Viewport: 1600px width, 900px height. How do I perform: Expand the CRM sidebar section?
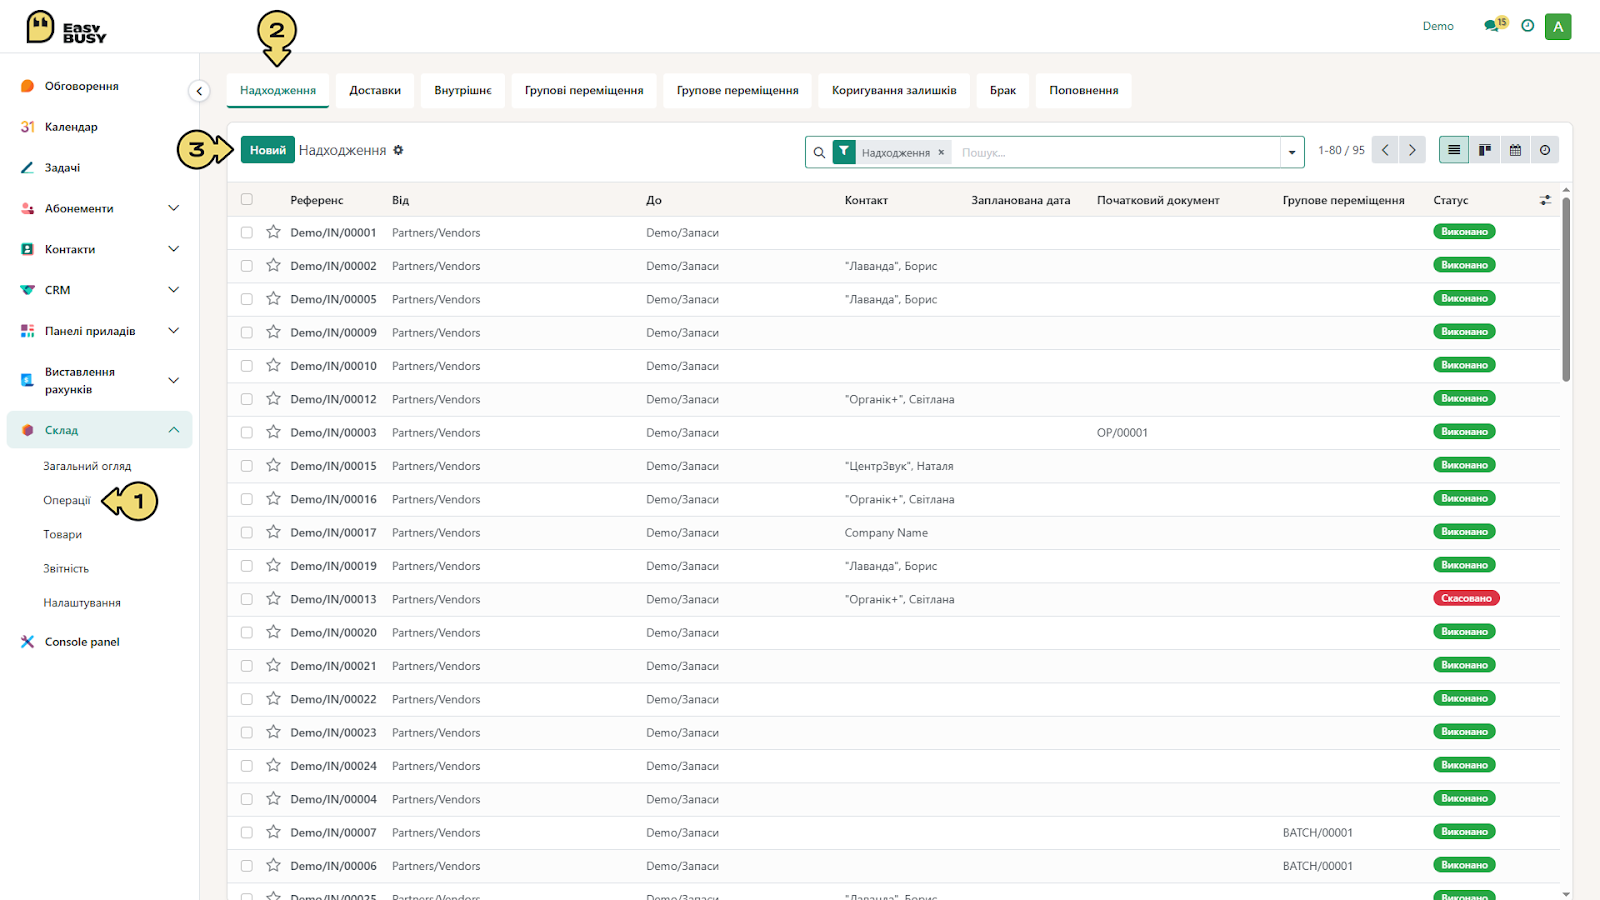click(x=173, y=290)
